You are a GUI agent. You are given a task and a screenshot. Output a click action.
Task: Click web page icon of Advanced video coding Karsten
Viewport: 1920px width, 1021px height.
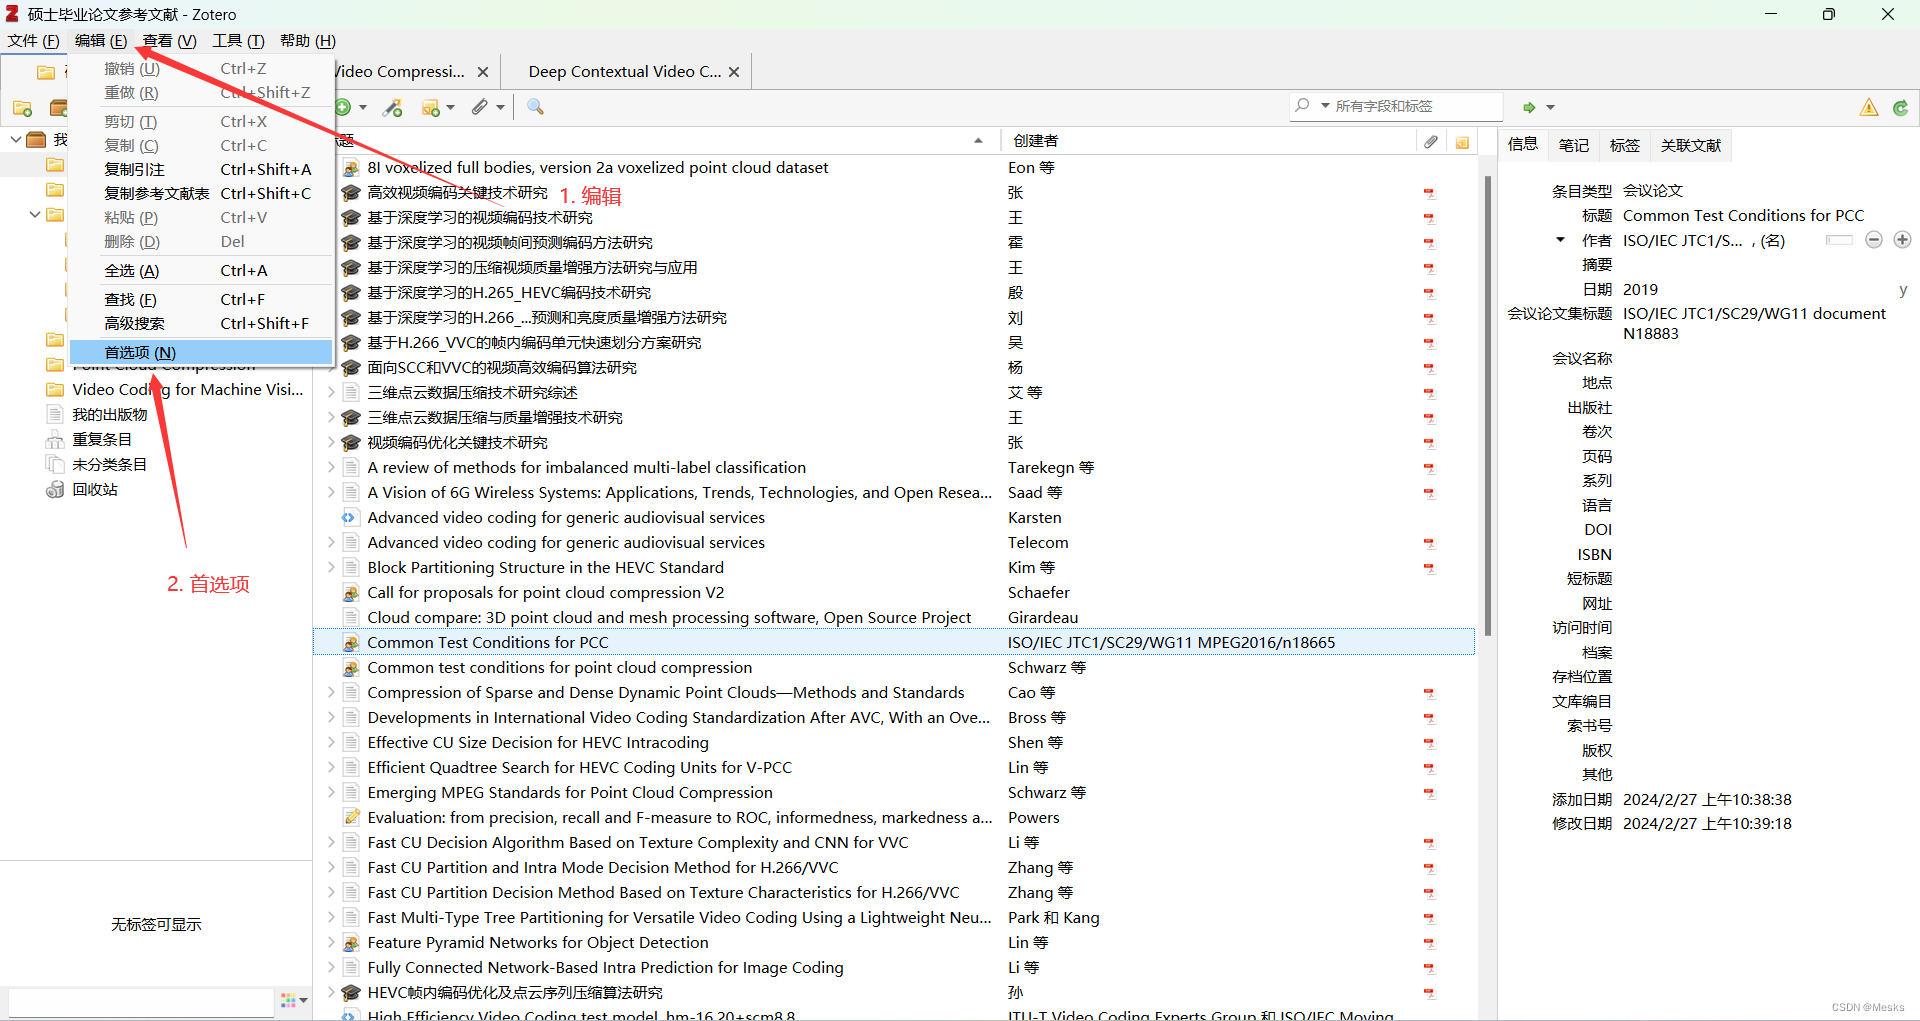point(349,518)
